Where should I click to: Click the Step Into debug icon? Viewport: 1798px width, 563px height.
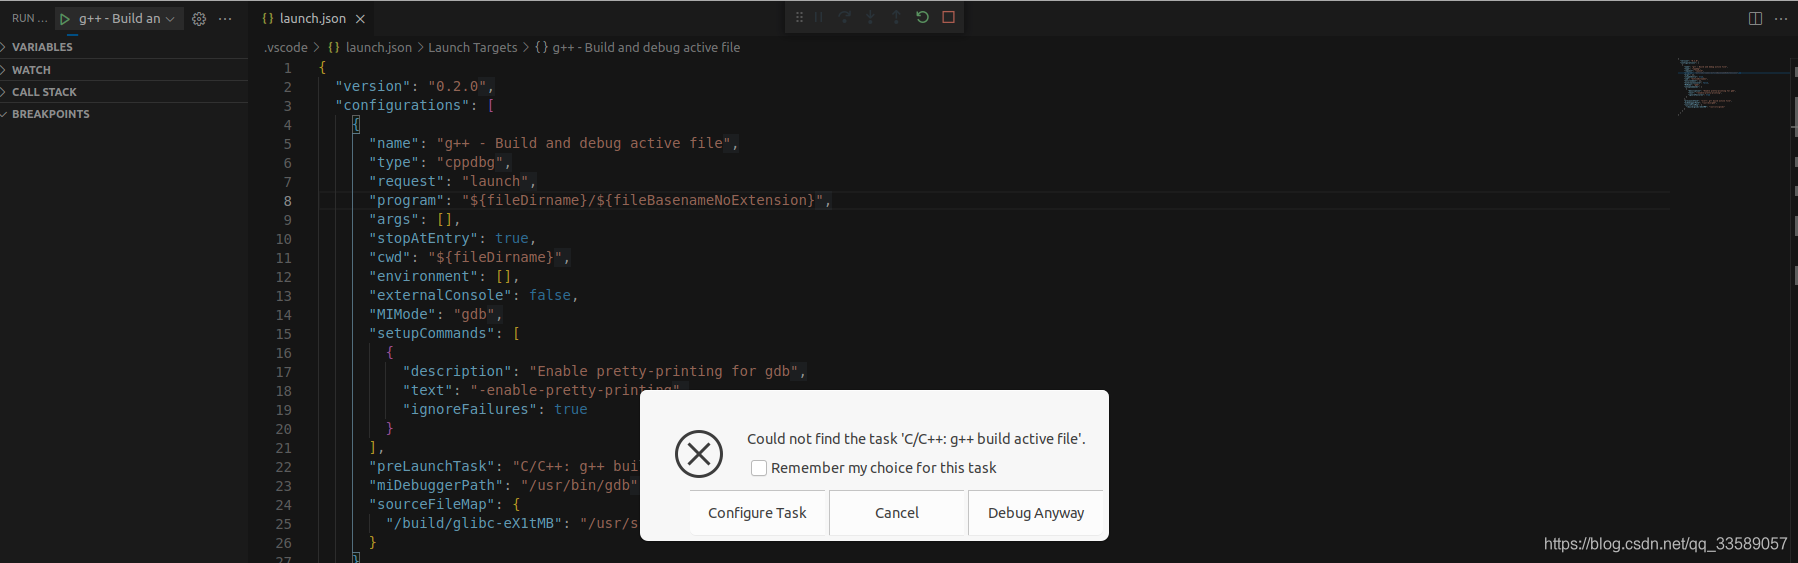click(x=870, y=17)
